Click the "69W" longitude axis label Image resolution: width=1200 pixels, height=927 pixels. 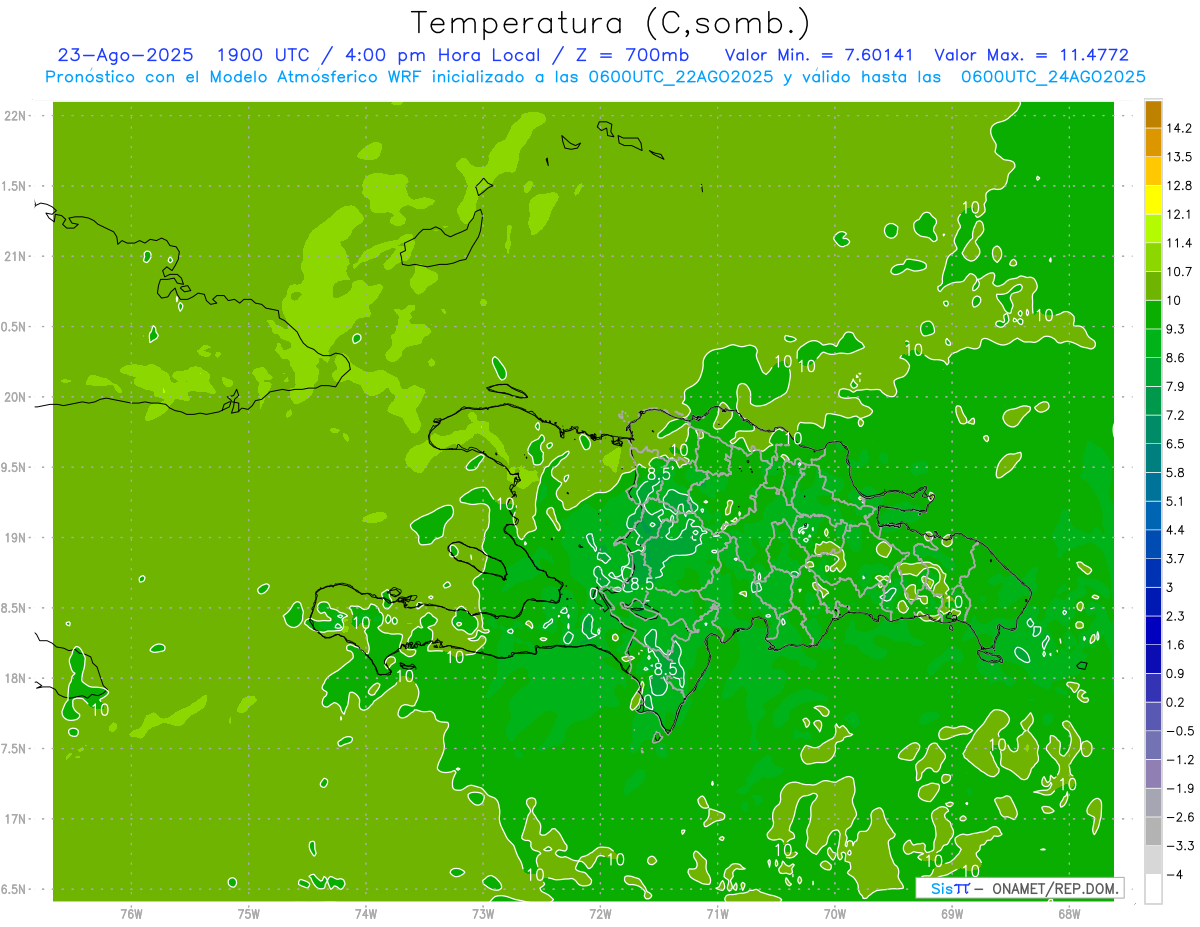951,913
